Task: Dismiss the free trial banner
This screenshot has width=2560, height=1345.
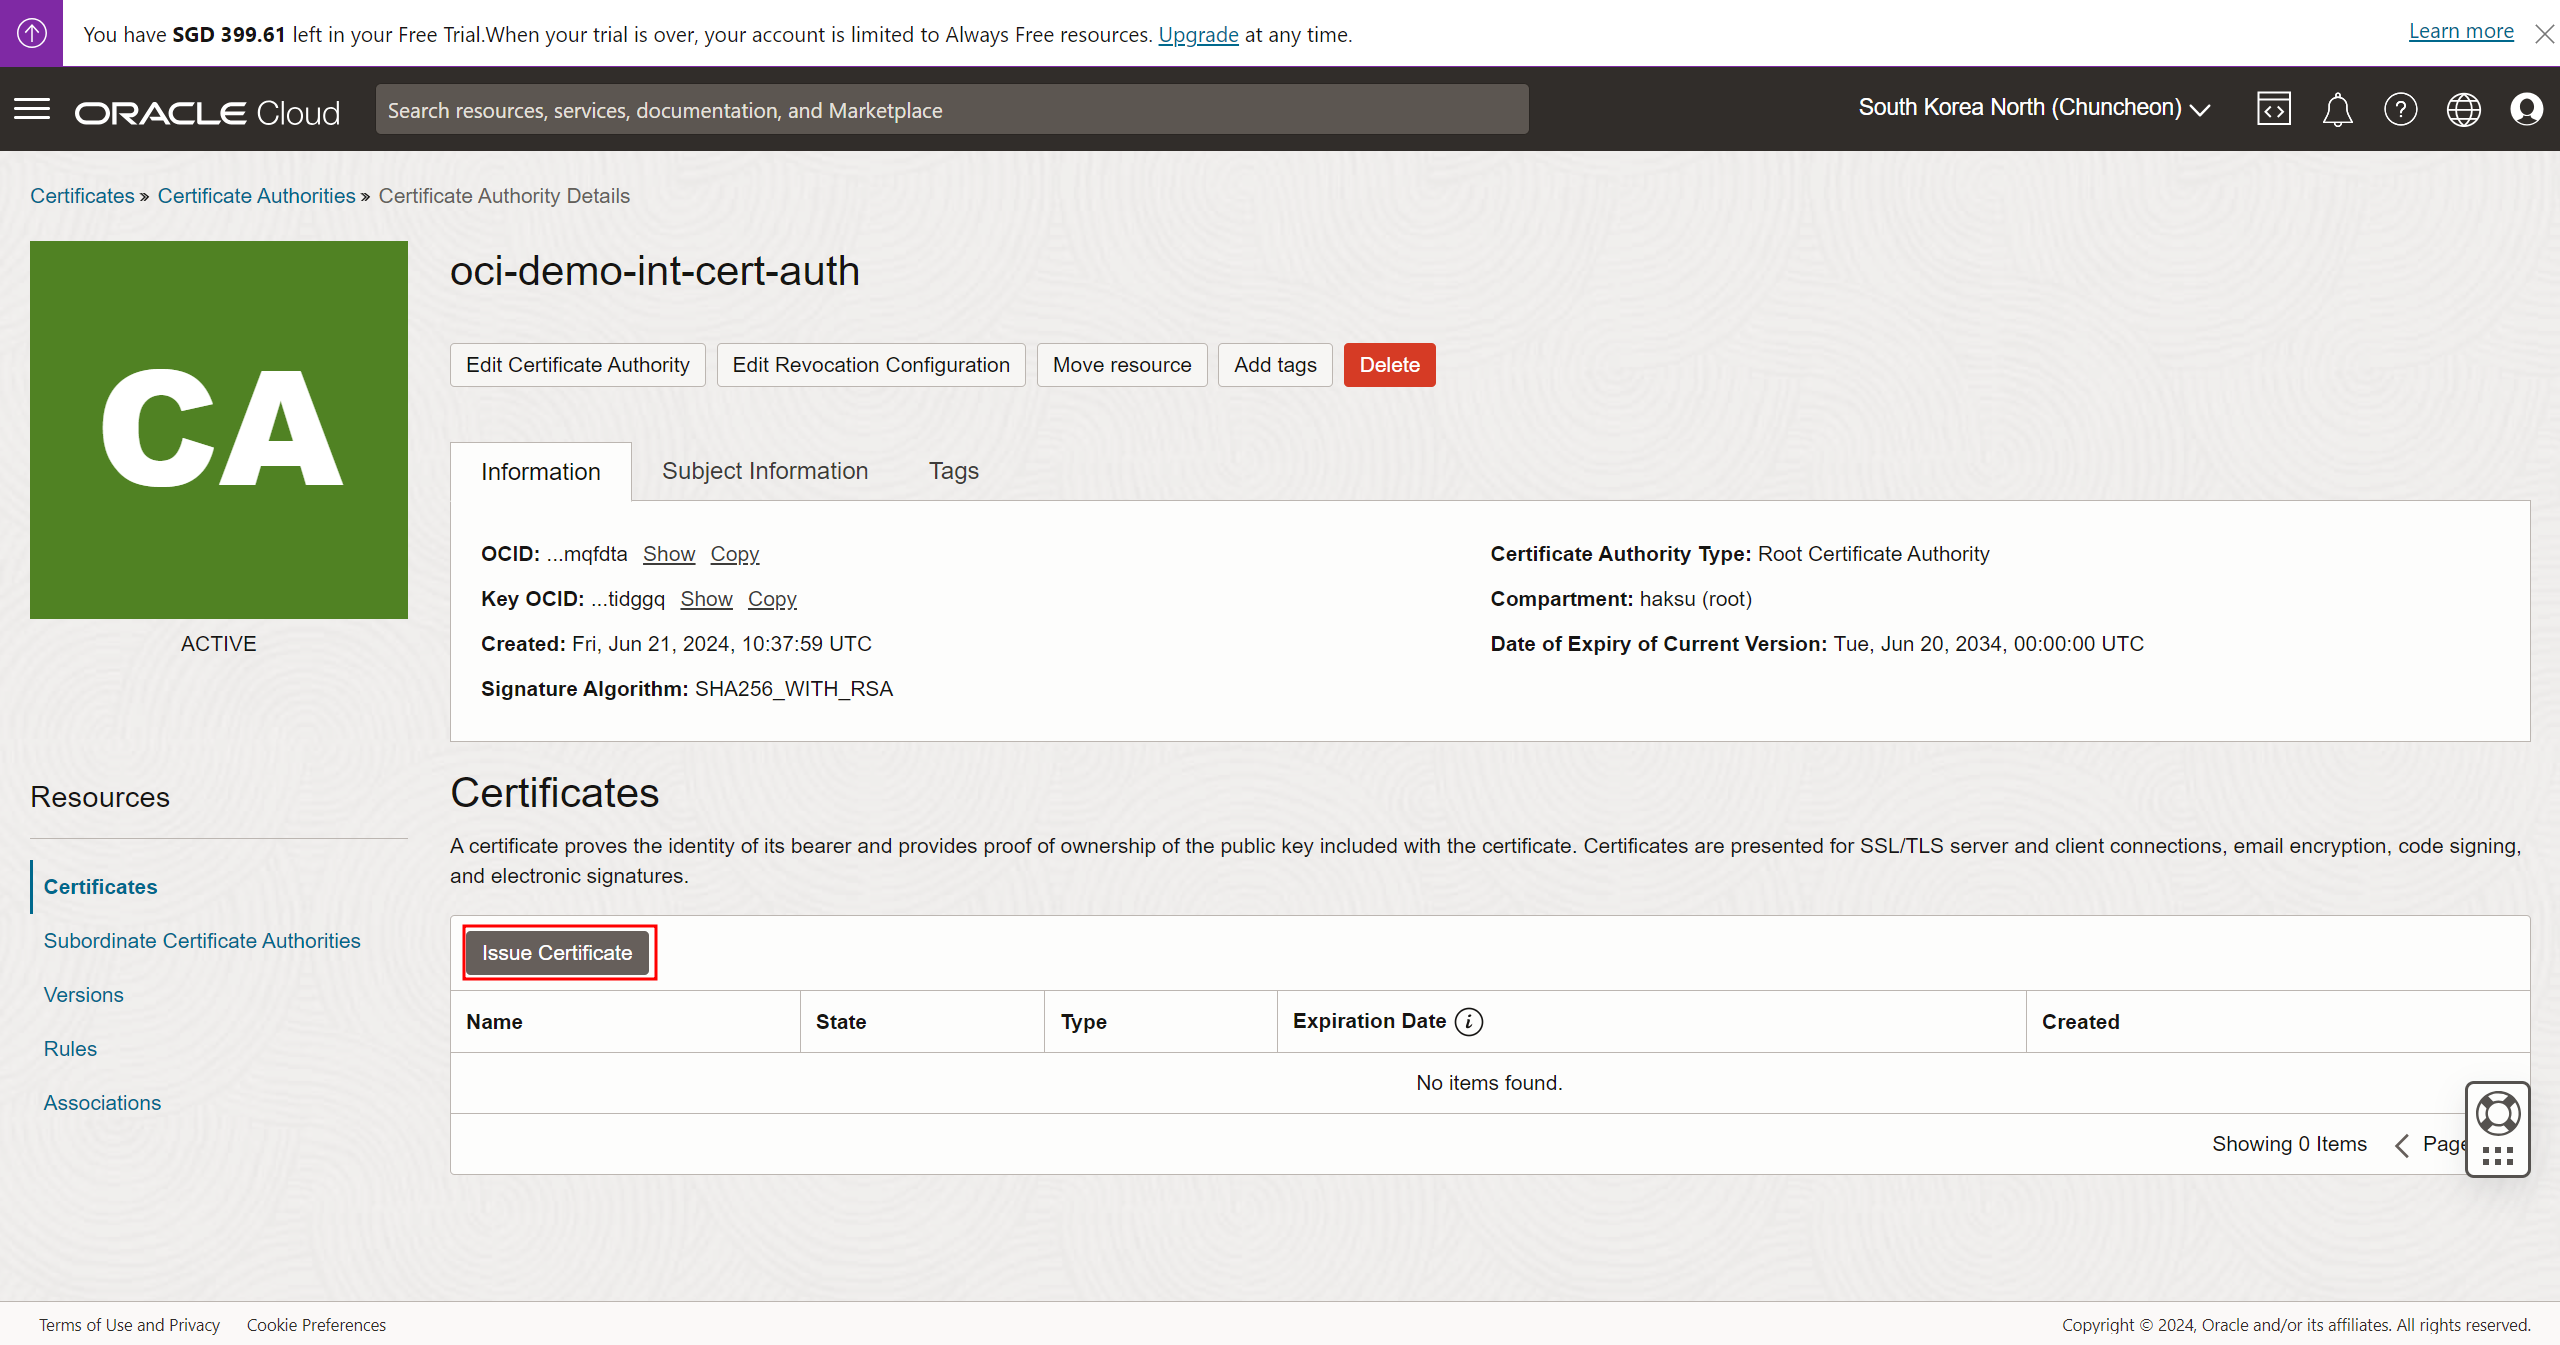Action: pos(2544,34)
